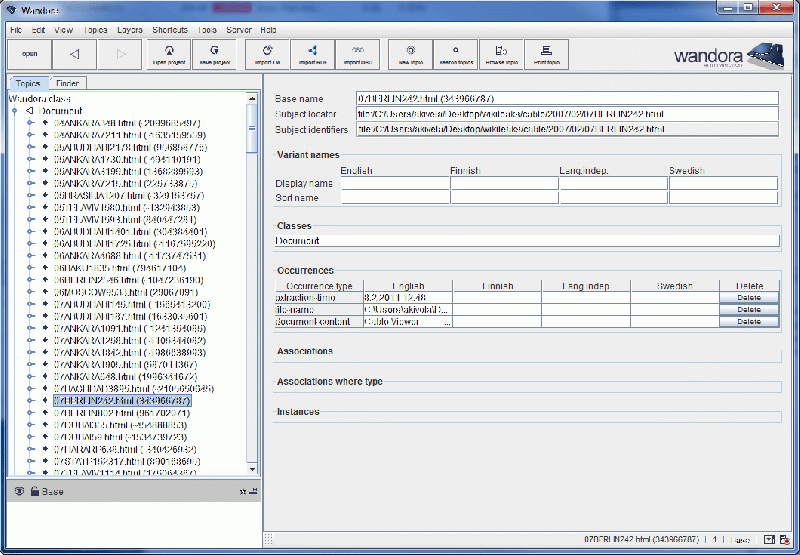Toggle the lock icon on Base layer
Image resolution: width=800 pixels, height=555 pixels.
tap(34, 491)
